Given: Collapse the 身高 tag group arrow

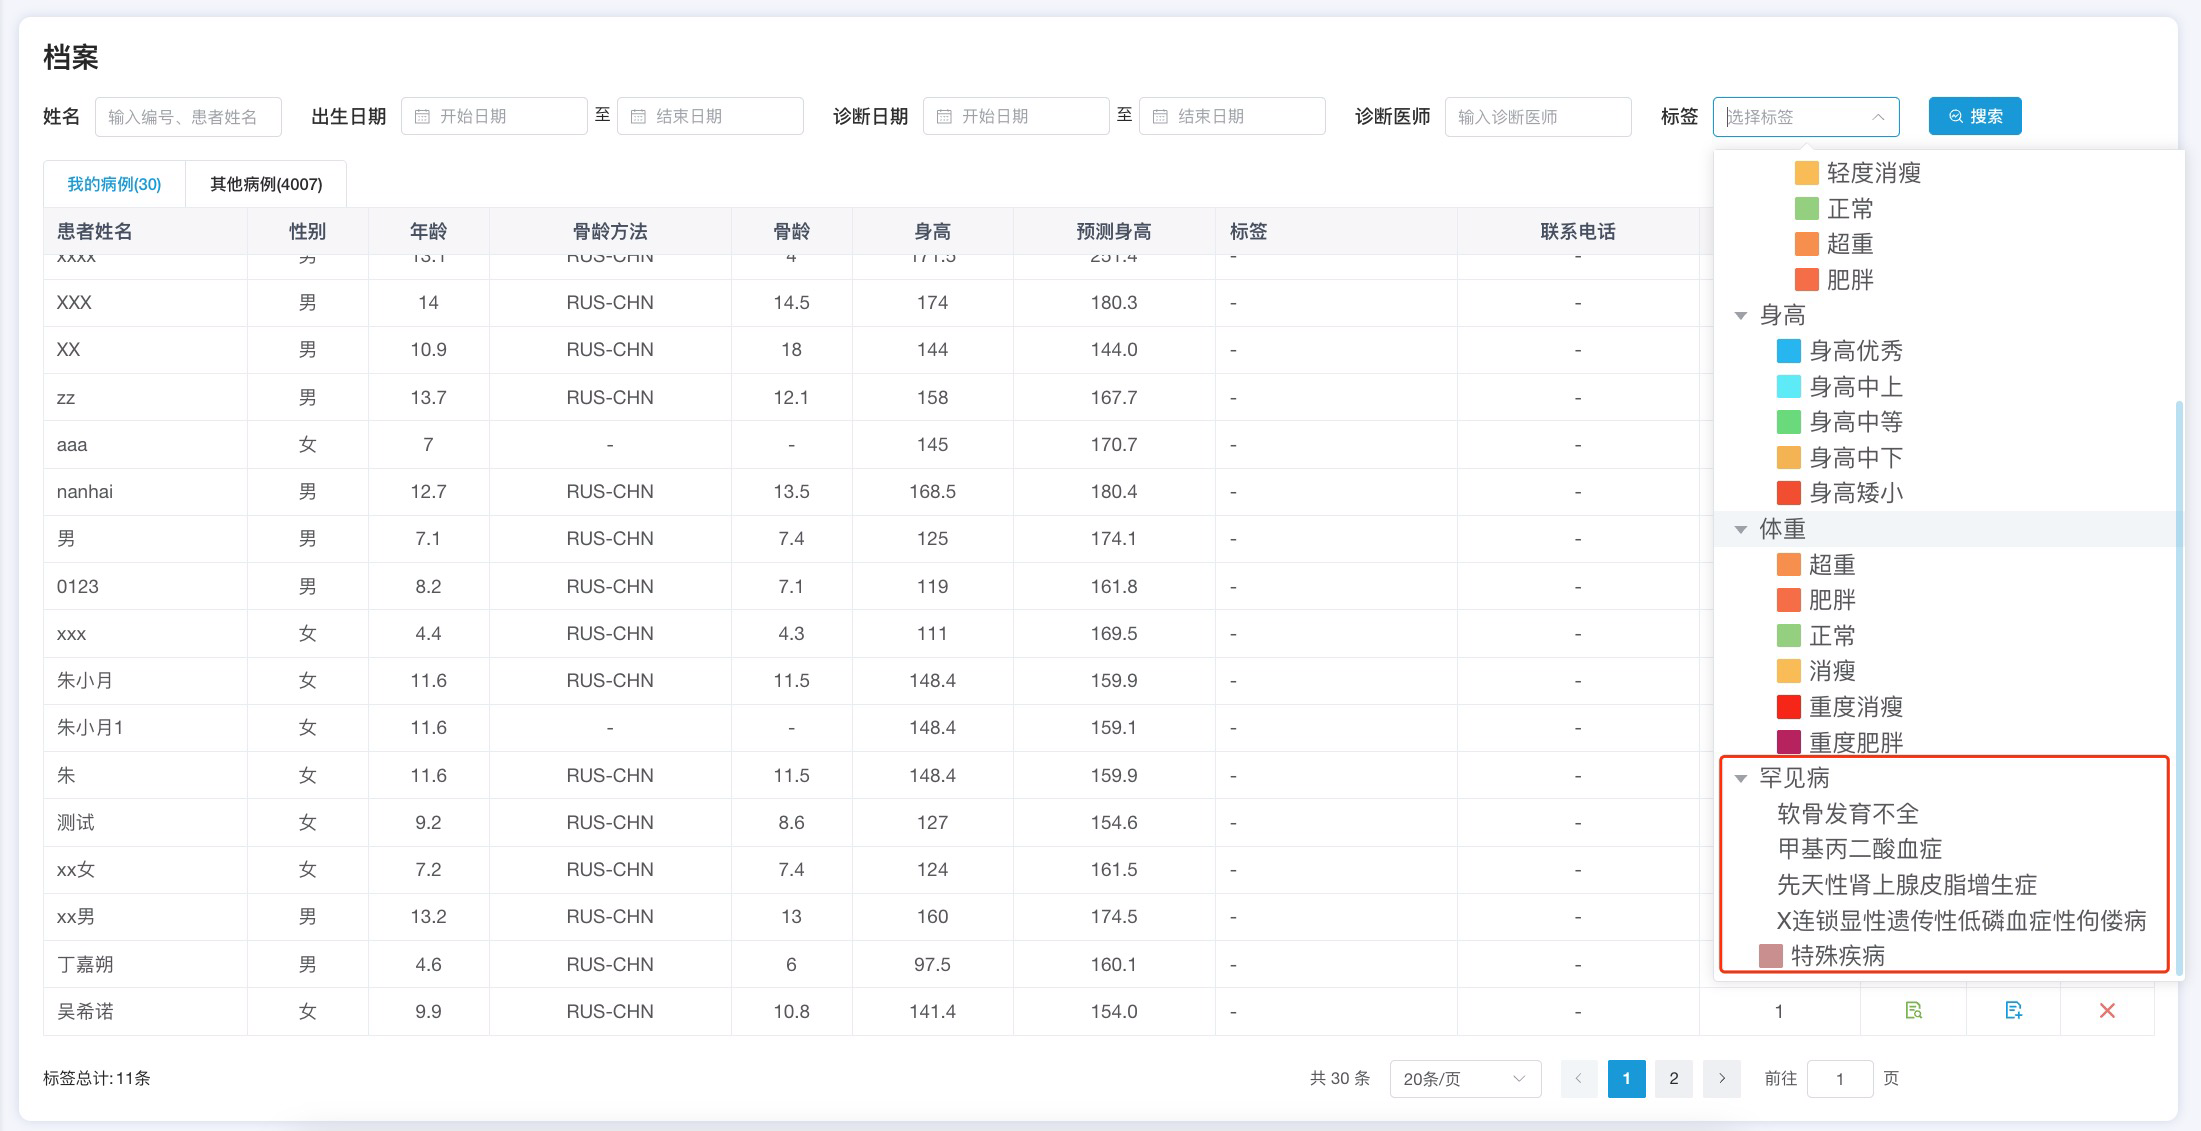Looking at the screenshot, I should pos(1741,316).
